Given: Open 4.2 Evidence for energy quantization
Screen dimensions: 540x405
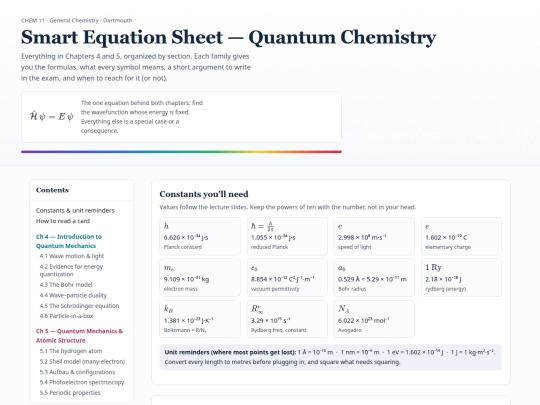Looking at the screenshot, I should tap(71, 270).
